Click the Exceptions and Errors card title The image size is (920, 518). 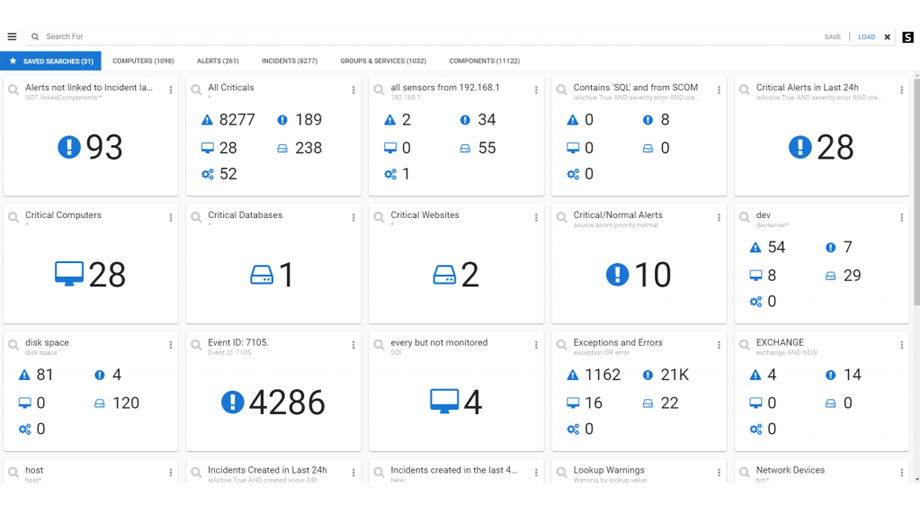pyautogui.click(x=617, y=343)
